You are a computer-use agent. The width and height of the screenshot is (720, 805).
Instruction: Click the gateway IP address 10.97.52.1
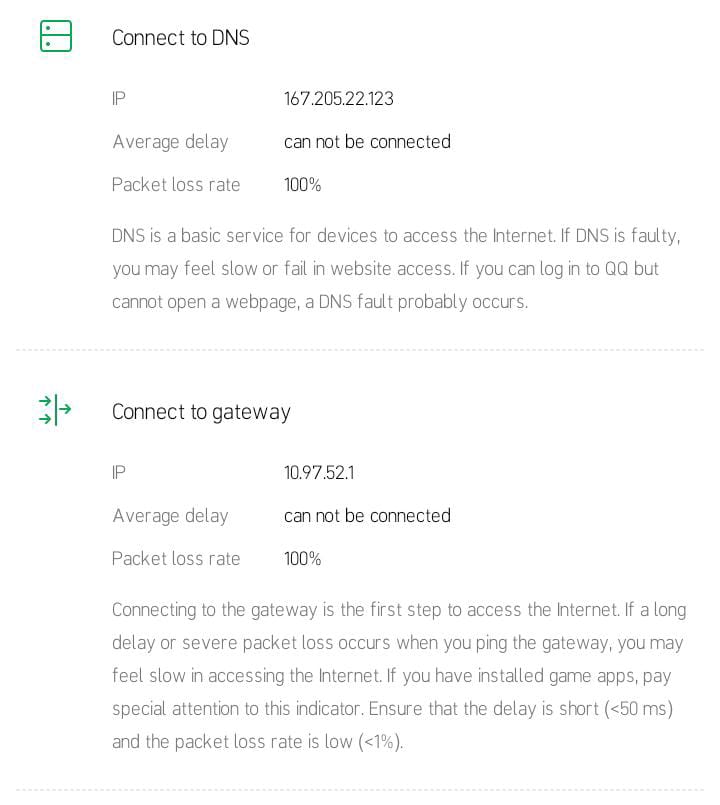pyautogui.click(x=318, y=473)
